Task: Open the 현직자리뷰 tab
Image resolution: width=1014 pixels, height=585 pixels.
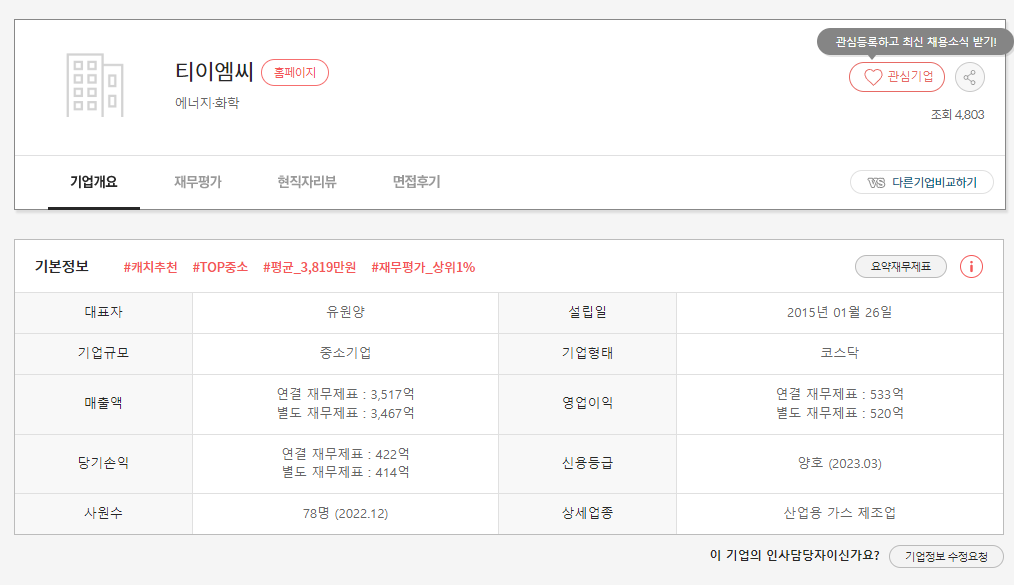Action: (307, 182)
